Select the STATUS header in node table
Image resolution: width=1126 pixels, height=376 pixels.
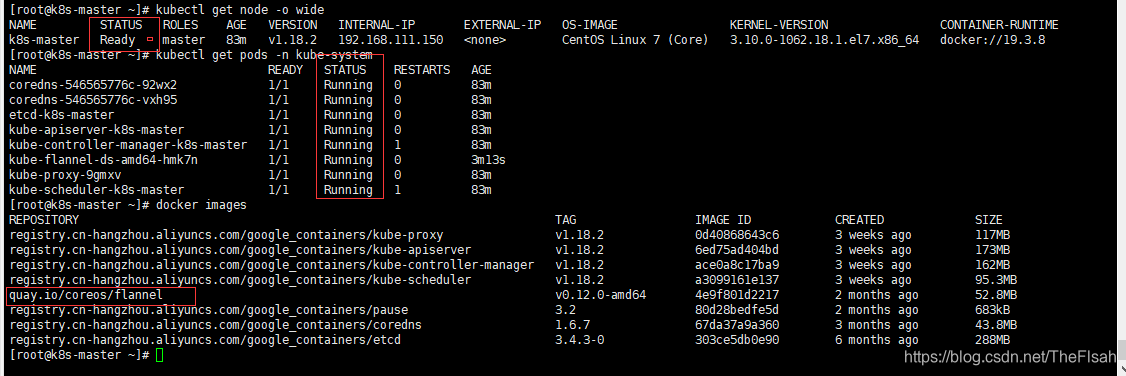tap(121, 25)
